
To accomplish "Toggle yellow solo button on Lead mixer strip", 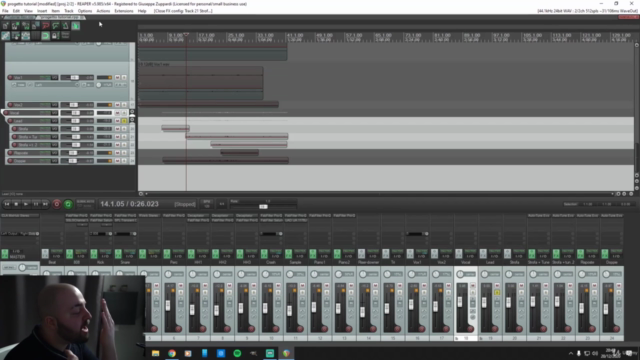I will tap(497, 293).
